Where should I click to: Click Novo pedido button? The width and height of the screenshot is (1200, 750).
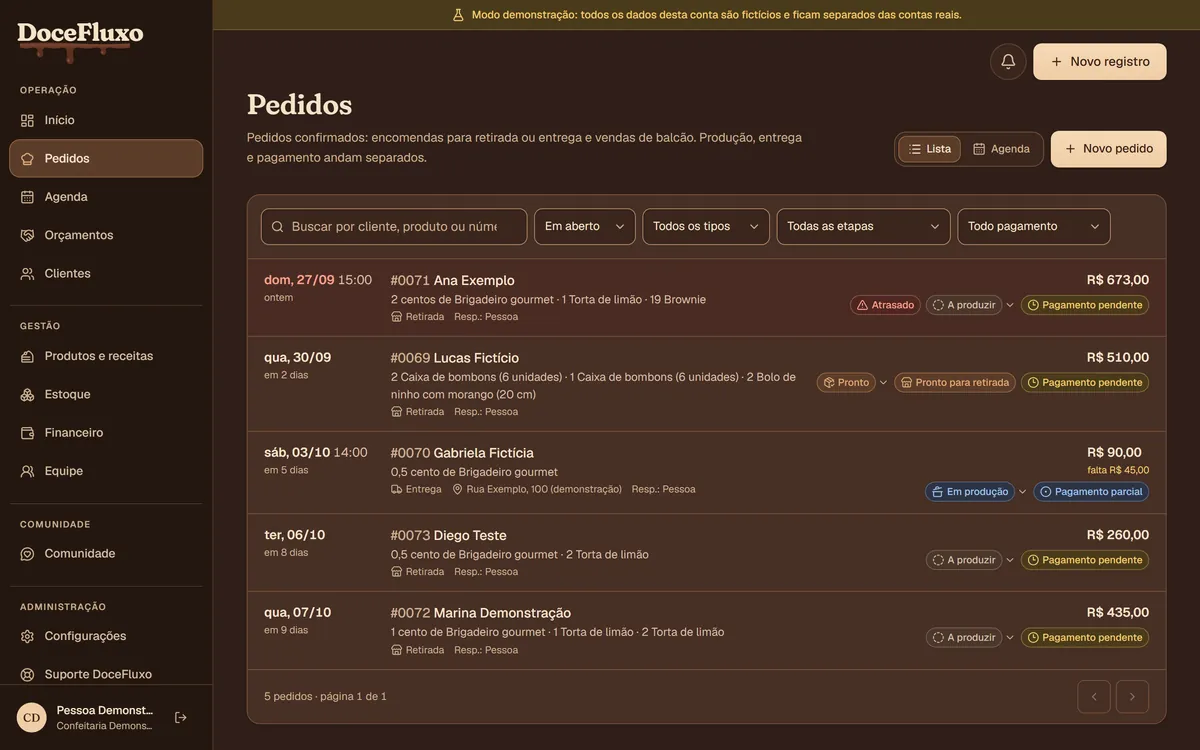point(1109,149)
